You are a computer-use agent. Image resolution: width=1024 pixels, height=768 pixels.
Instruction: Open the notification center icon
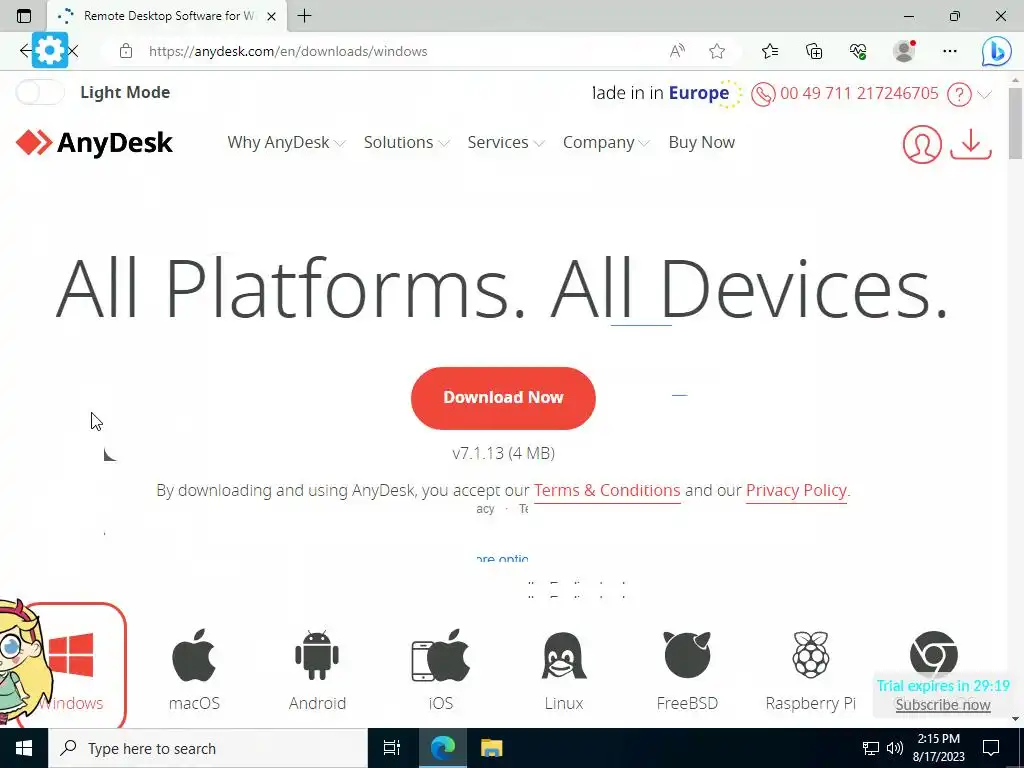click(x=991, y=748)
